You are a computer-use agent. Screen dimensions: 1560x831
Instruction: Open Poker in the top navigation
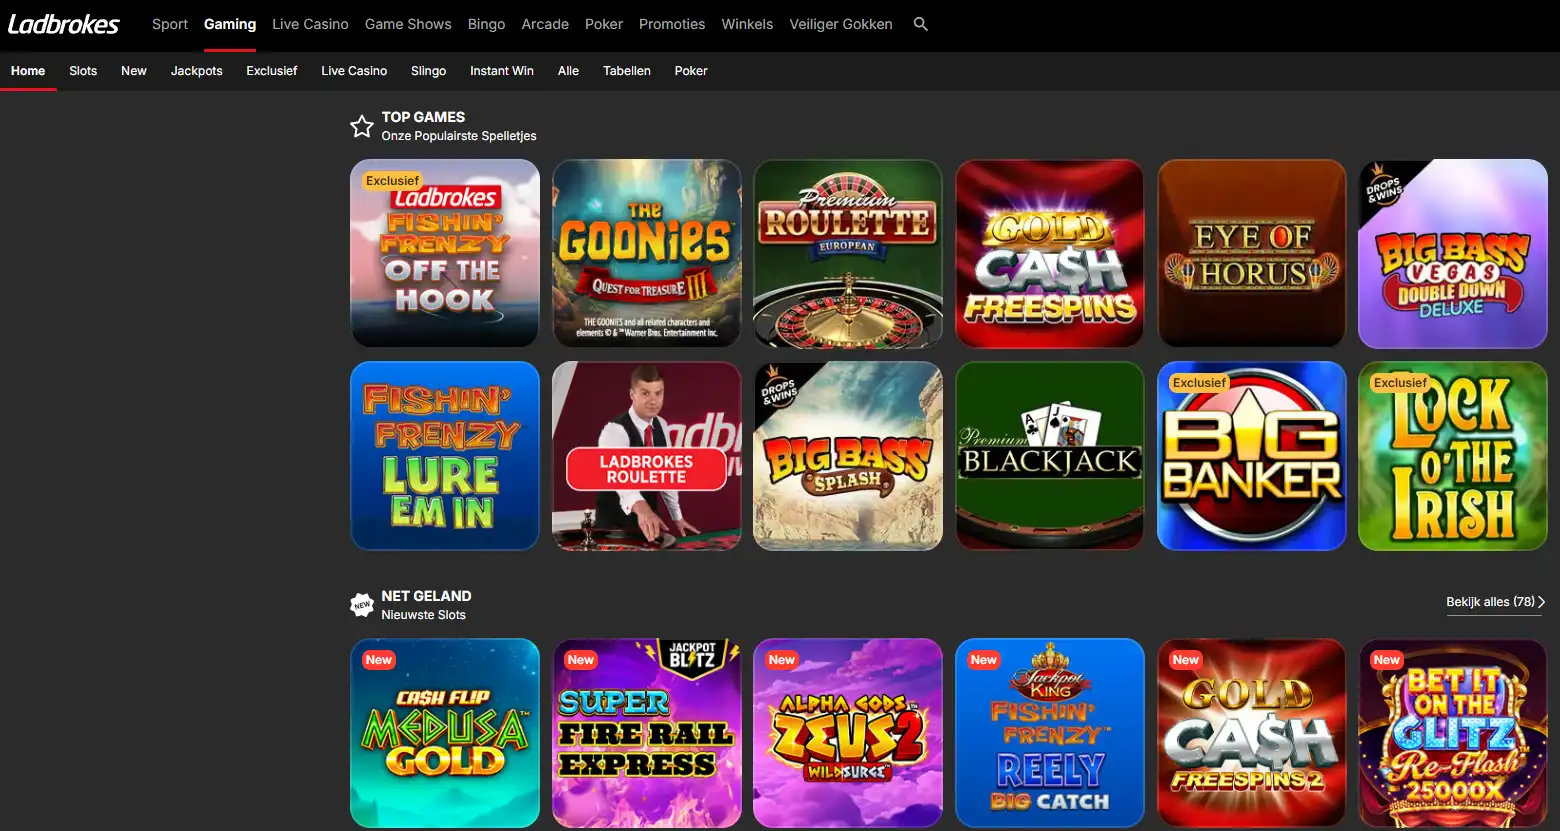pos(604,24)
